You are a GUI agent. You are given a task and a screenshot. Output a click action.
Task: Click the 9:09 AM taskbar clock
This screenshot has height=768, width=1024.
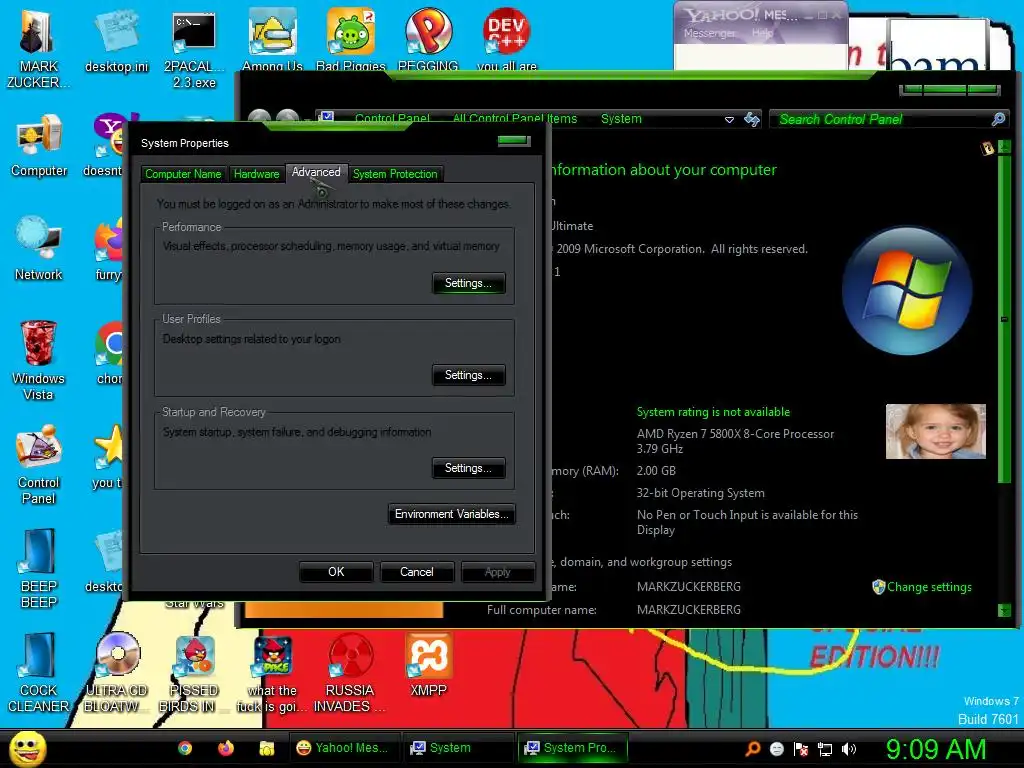pos(935,749)
